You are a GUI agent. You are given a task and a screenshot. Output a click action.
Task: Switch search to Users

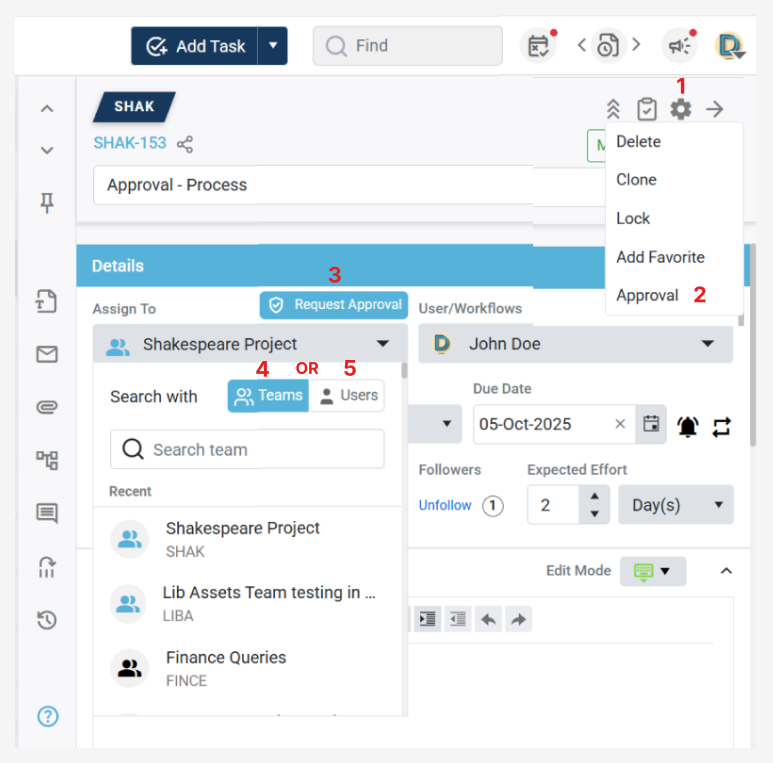point(348,396)
